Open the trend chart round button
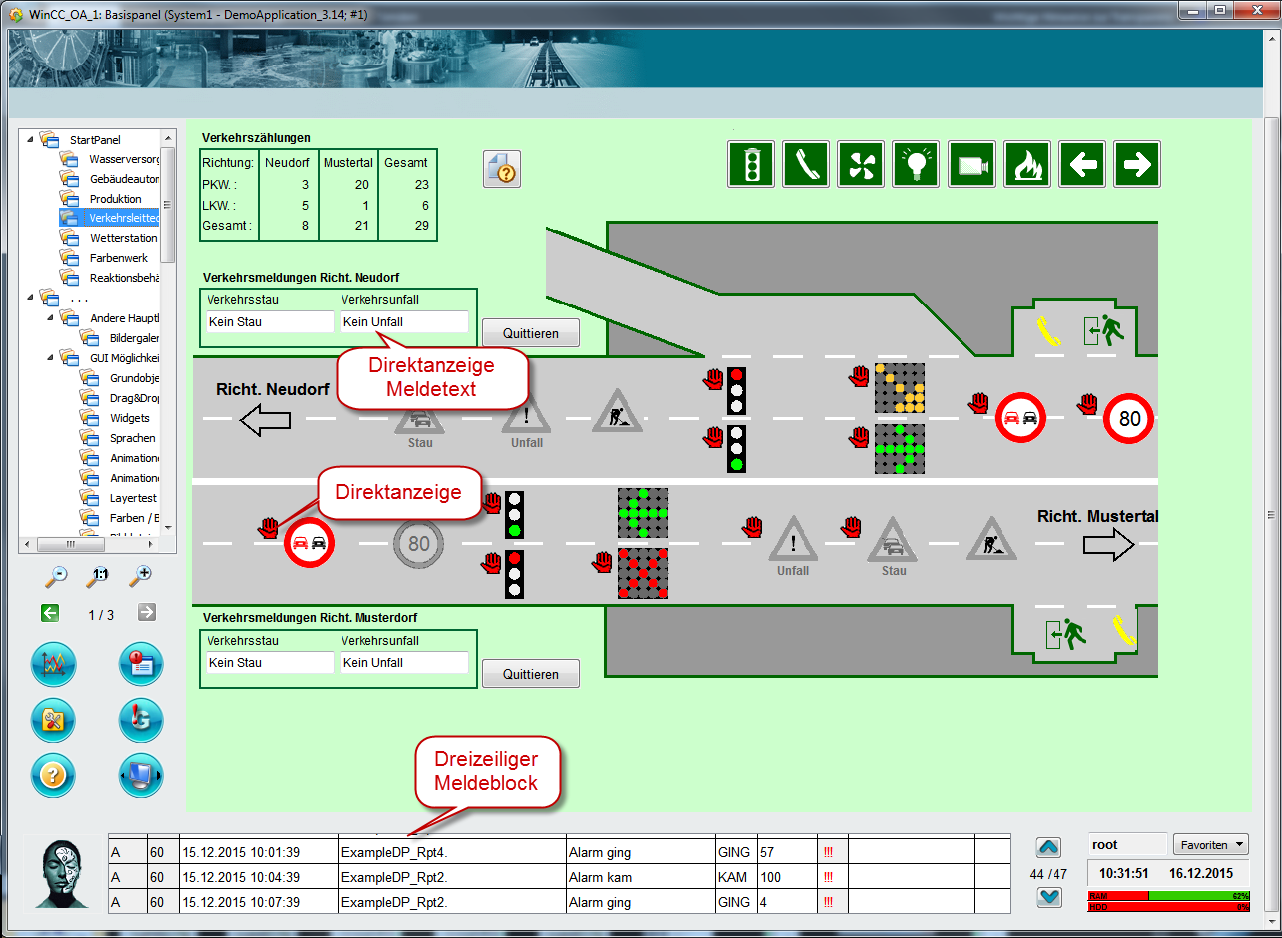Image resolution: width=1282 pixels, height=938 pixels. coord(54,664)
